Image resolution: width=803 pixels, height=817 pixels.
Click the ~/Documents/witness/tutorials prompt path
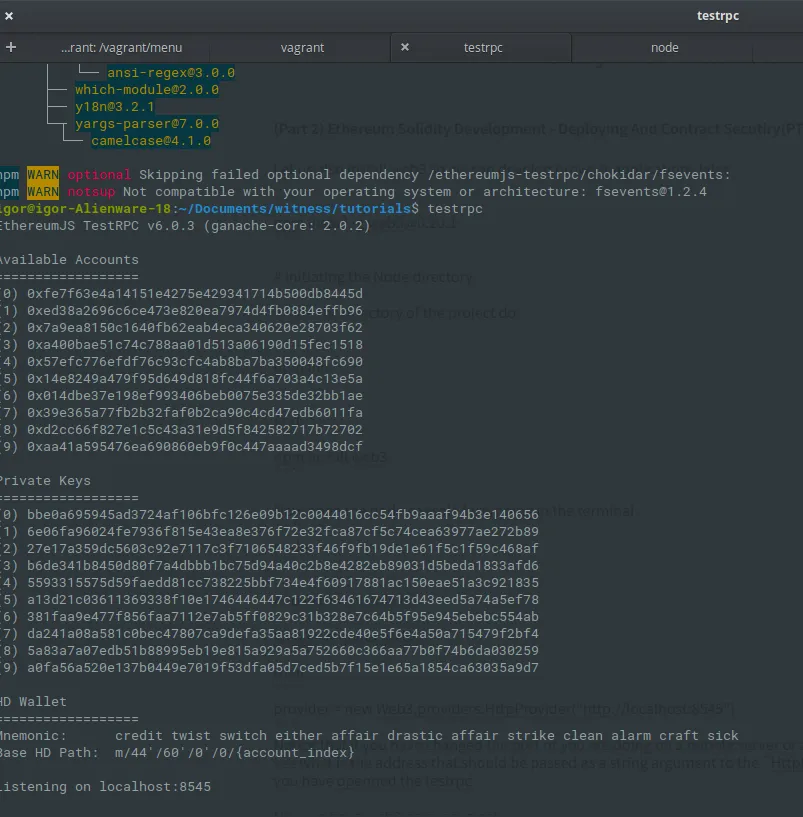294,209
